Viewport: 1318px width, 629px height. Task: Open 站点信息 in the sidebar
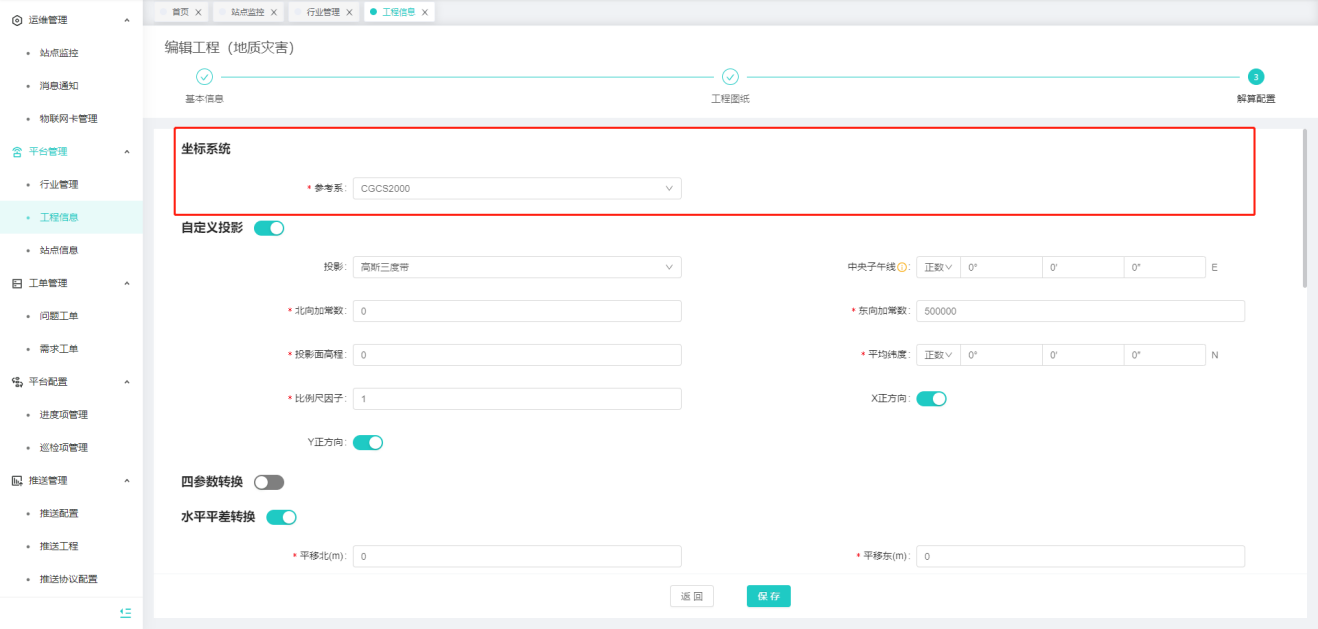59,250
